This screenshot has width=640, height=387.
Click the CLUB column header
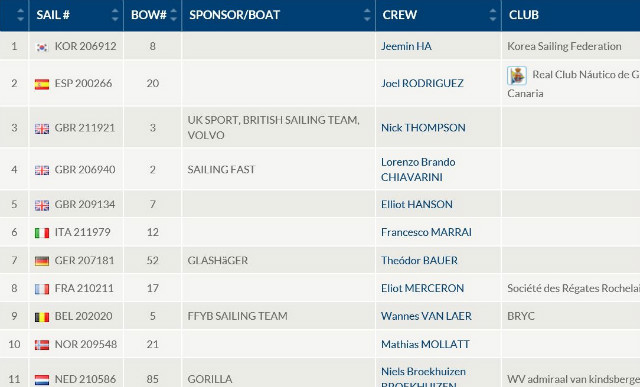(x=524, y=15)
